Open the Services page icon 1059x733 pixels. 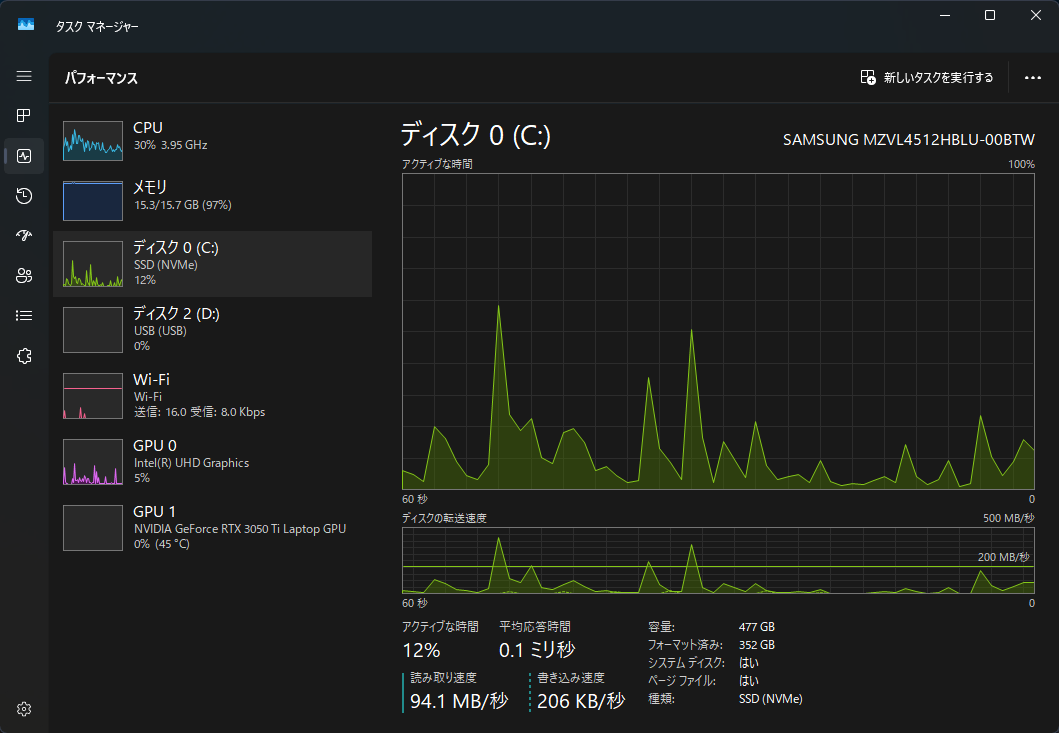[24, 356]
